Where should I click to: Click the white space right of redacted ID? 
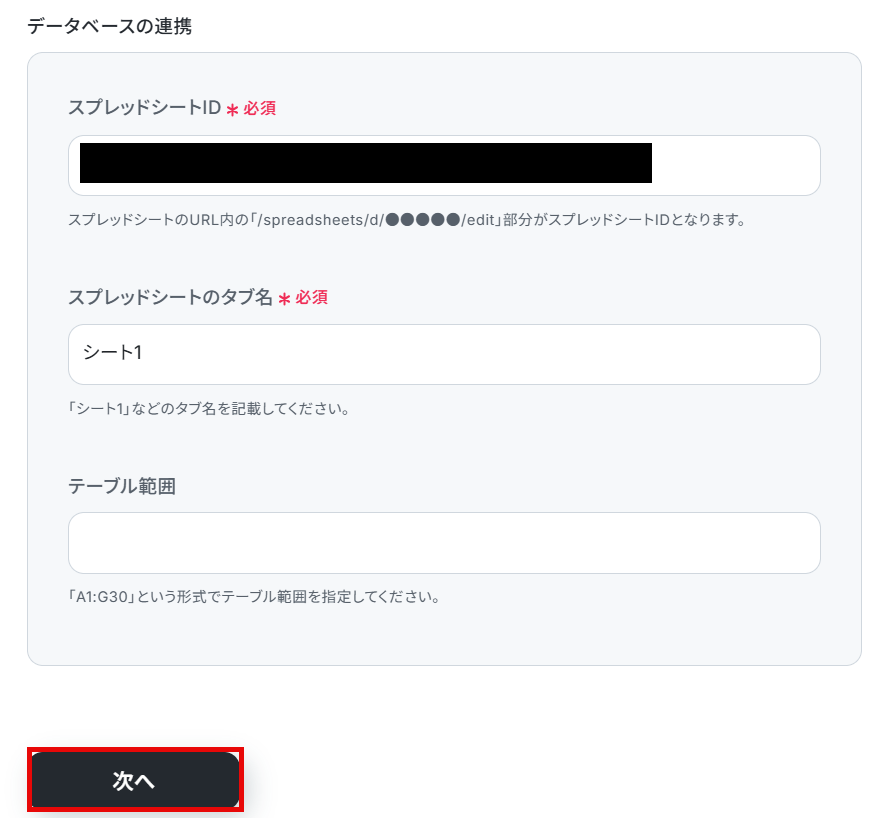pyautogui.click(x=733, y=165)
